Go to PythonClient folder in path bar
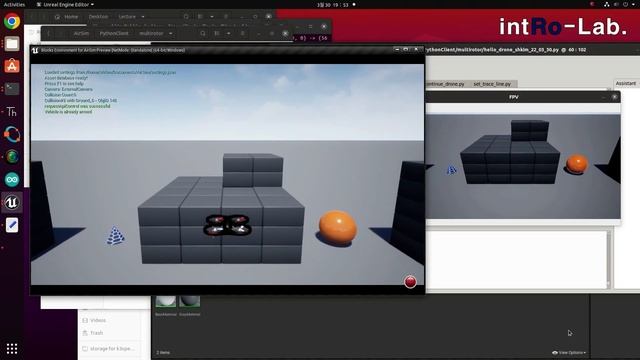640x360 pixels. (x=114, y=33)
